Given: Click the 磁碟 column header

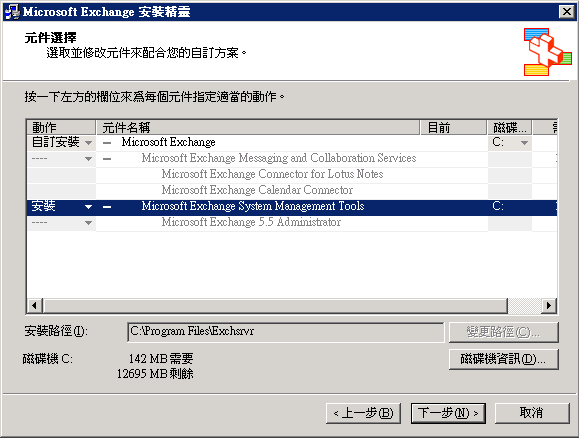Looking at the screenshot, I should click(510, 127).
